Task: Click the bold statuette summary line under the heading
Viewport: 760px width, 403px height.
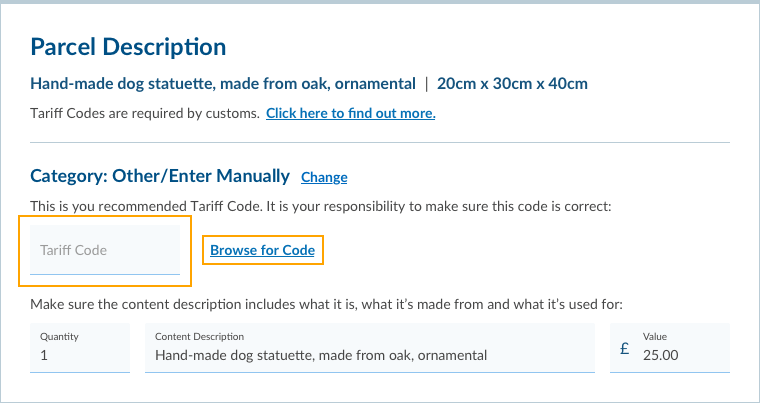Action: click(222, 83)
